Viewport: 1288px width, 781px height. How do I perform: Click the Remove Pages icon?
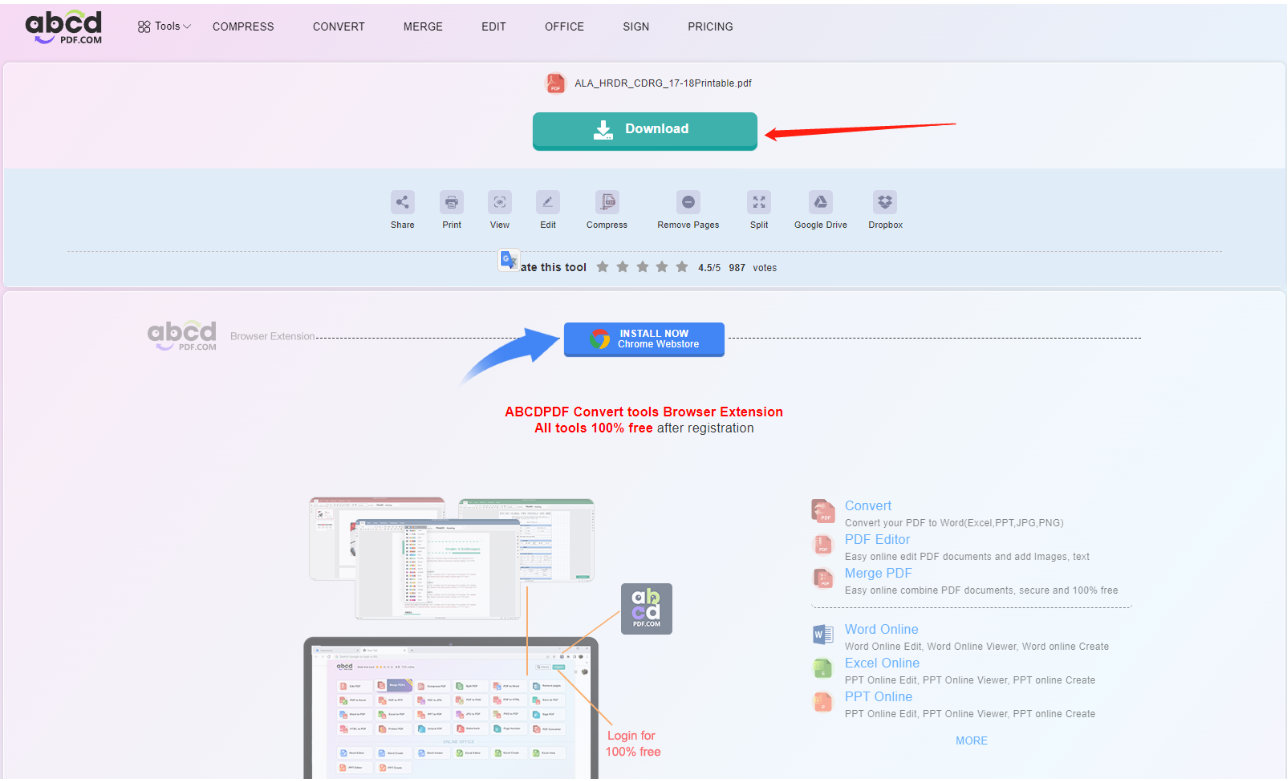(x=688, y=202)
